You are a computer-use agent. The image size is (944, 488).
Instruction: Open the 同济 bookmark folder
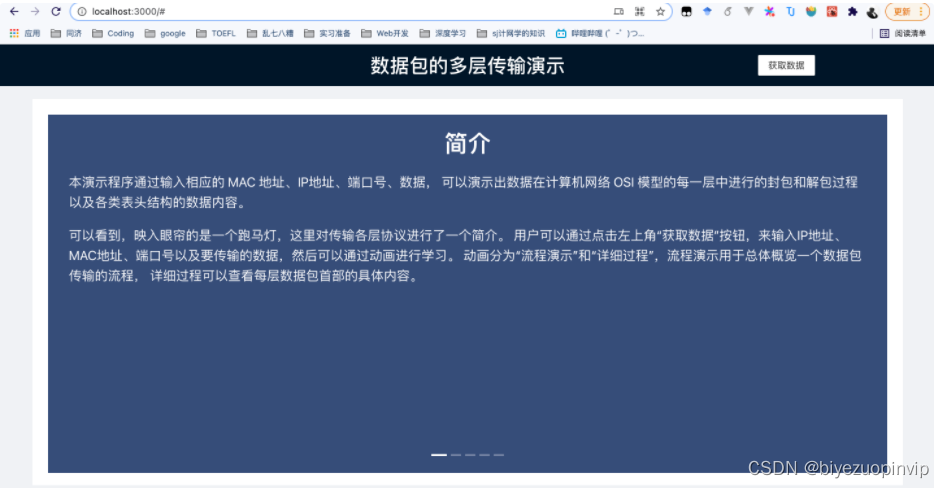point(66,33)
